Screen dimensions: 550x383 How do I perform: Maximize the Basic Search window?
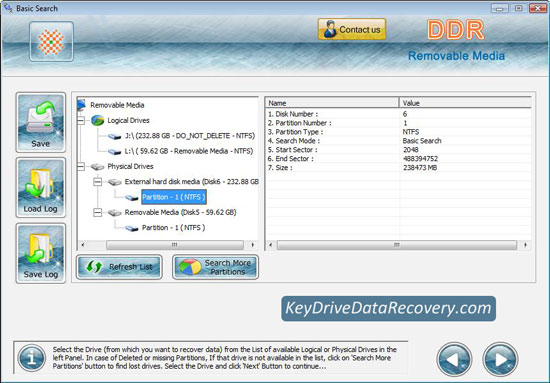(x=518, y=8)
